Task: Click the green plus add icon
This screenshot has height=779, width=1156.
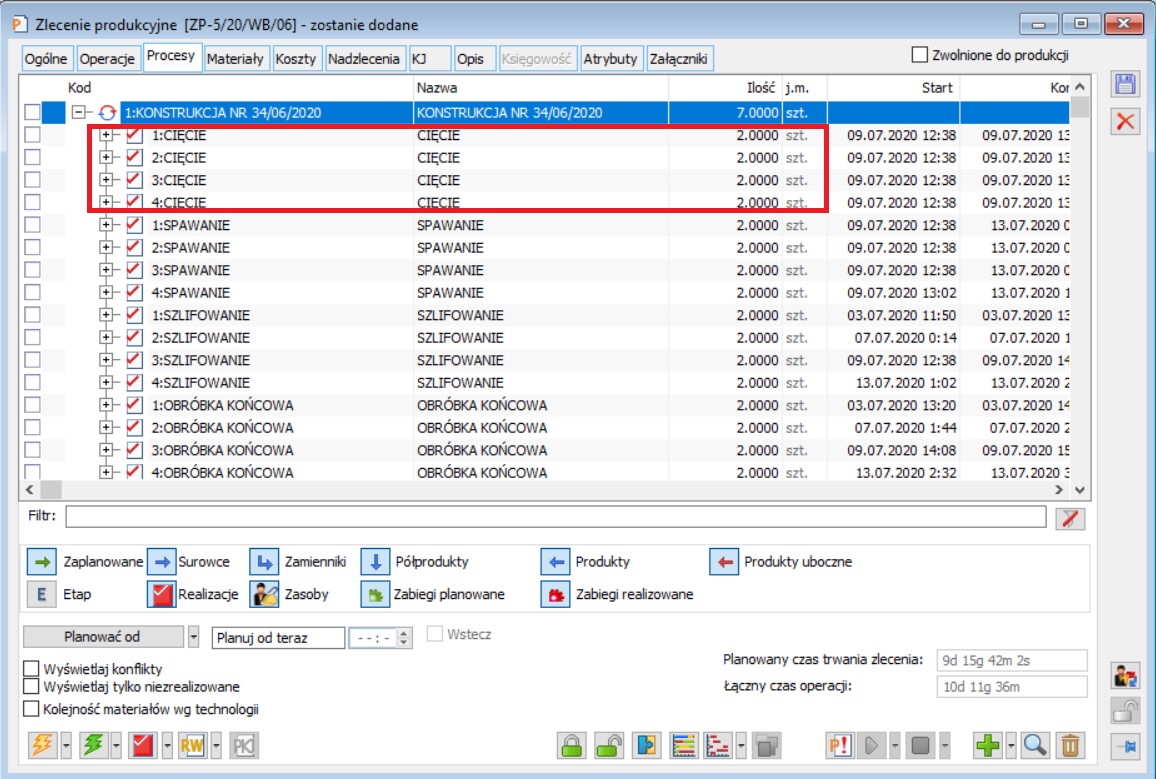Action: (x=987, y=745)
